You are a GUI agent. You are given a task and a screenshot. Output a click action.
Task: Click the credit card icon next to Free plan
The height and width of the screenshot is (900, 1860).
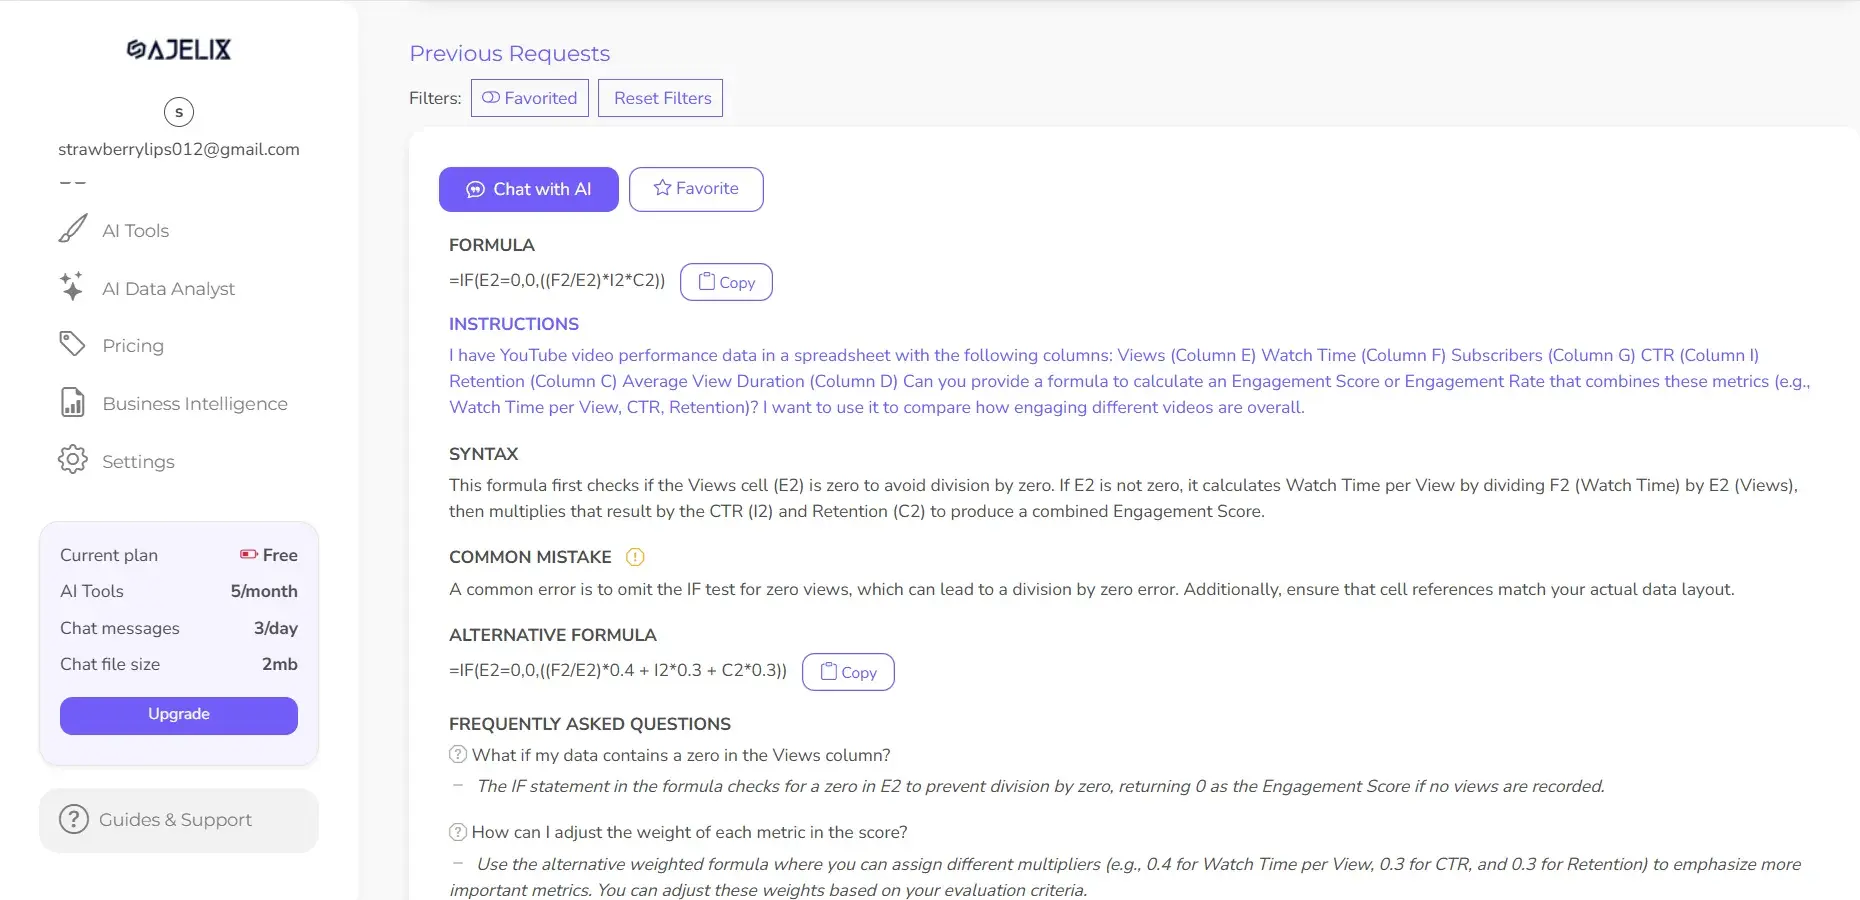[249, 554]
